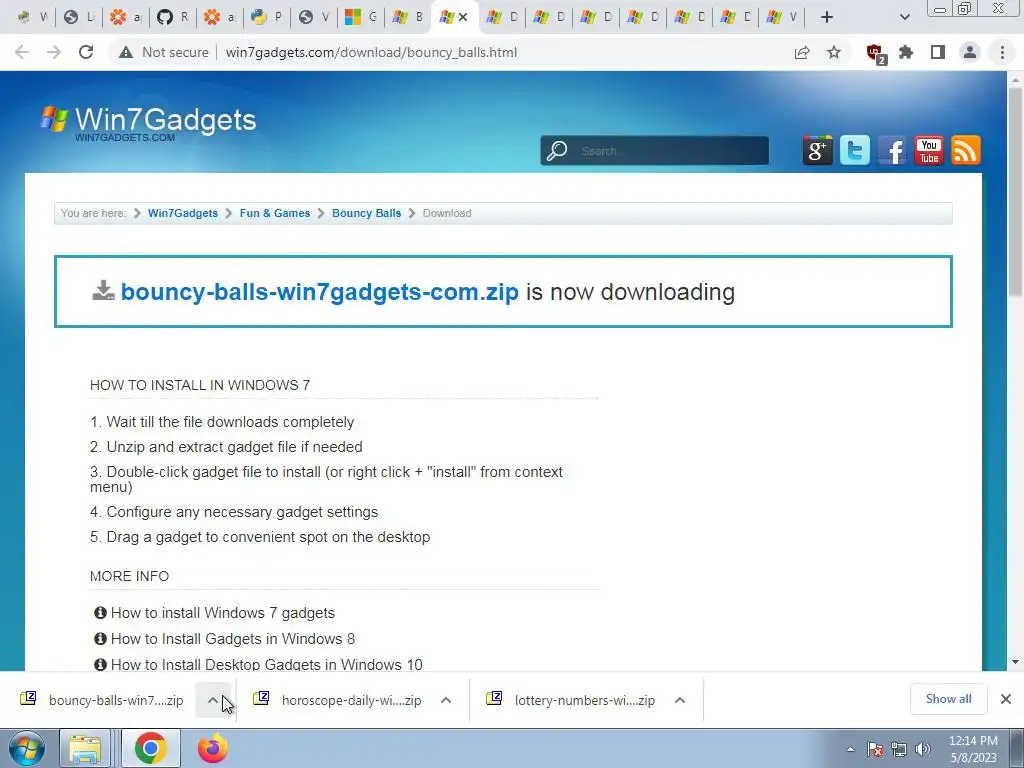Open Firefox from taskbar

click(213, 748)
